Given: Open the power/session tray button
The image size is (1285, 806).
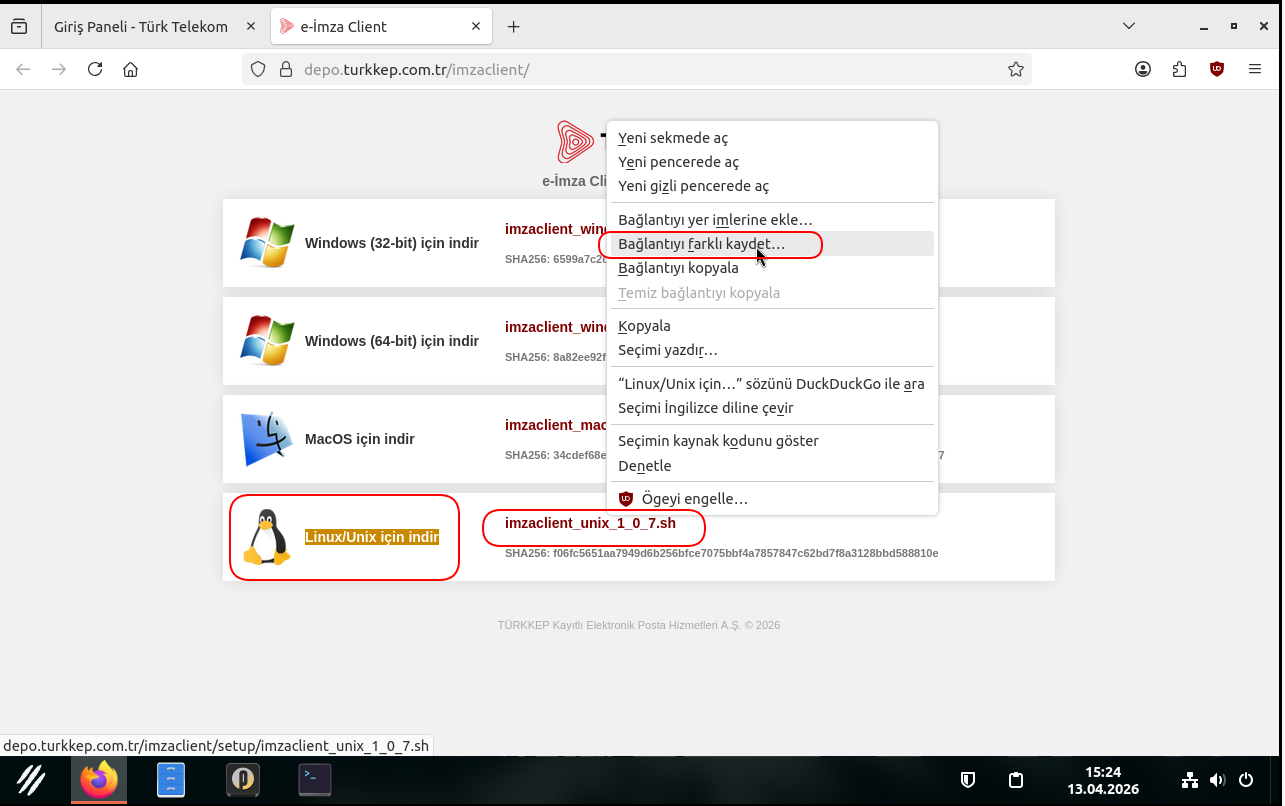Looking at the screenshot, I should 1246,780.
